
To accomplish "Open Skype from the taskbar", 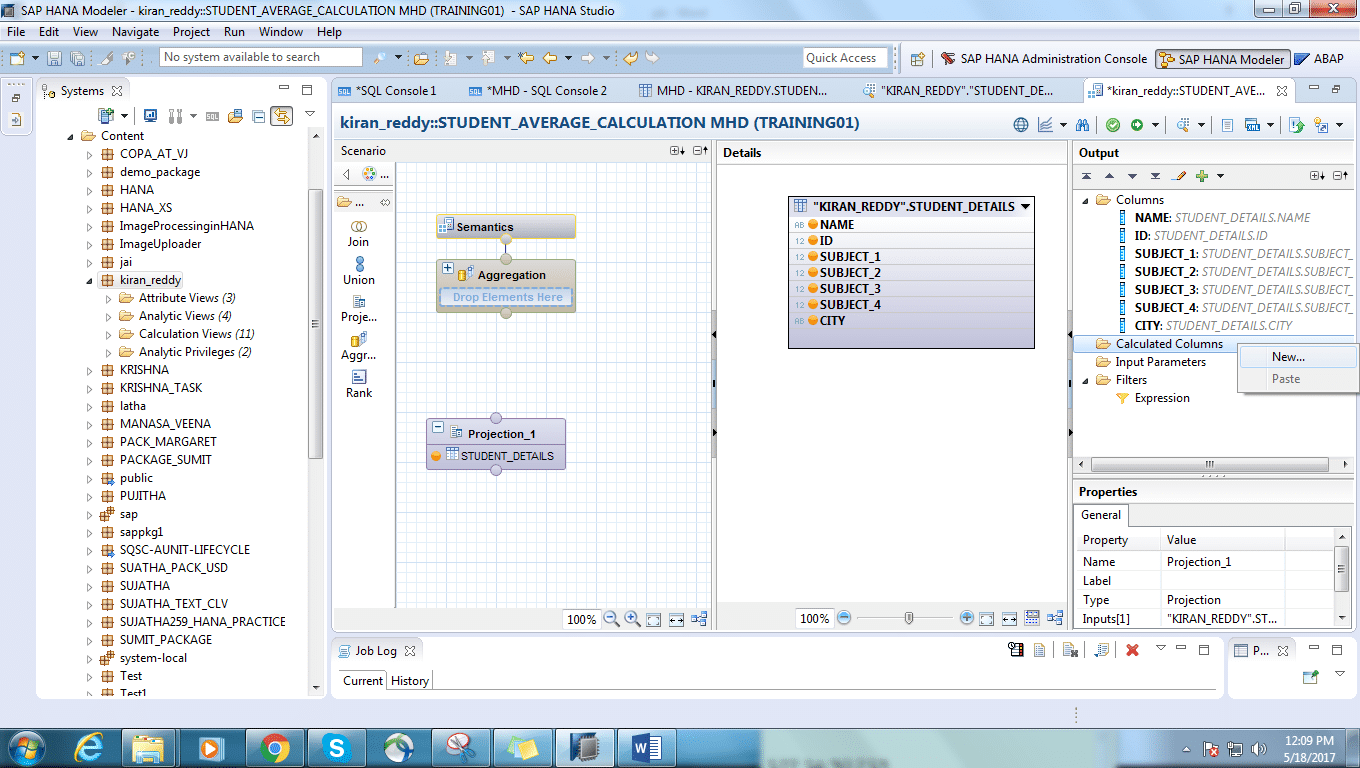I will (x=336, y=747).
